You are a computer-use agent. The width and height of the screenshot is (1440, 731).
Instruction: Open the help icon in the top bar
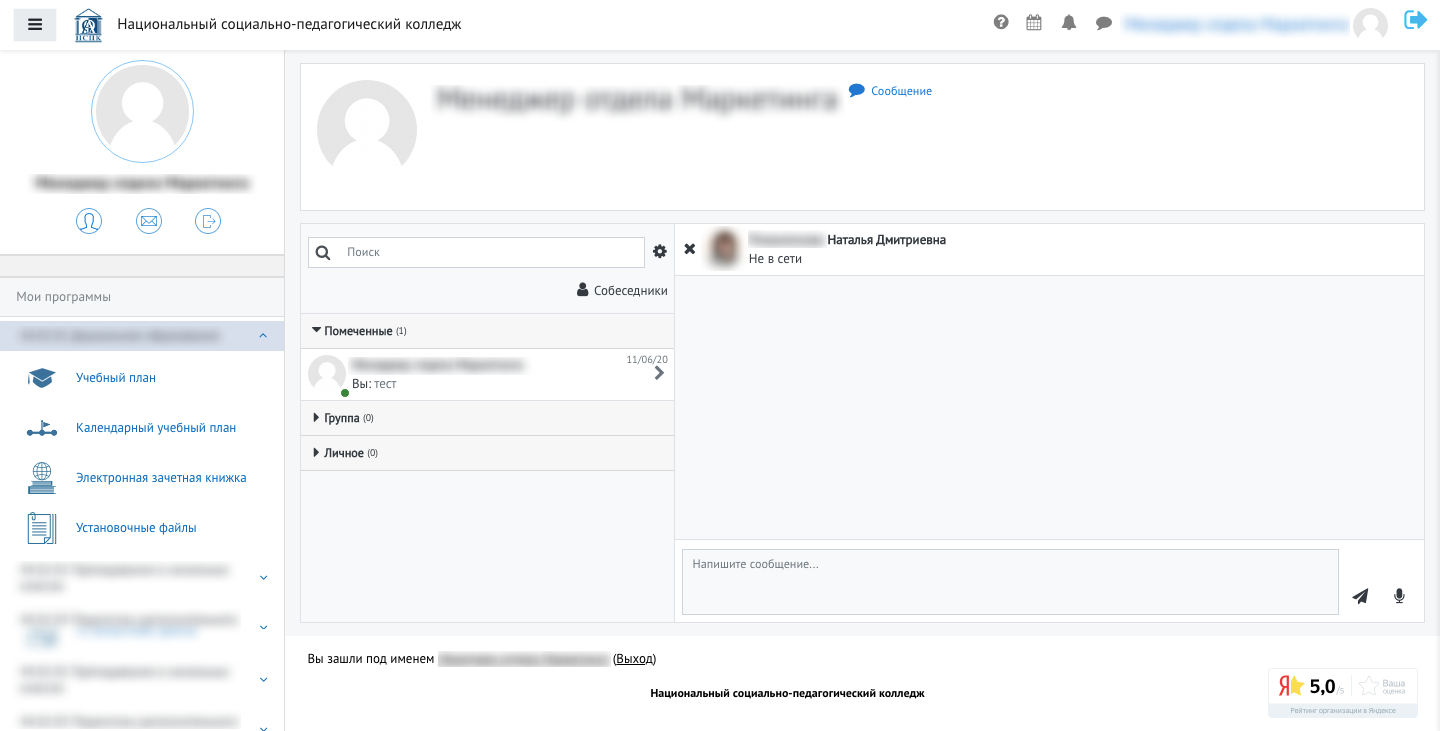(1001, 21)
